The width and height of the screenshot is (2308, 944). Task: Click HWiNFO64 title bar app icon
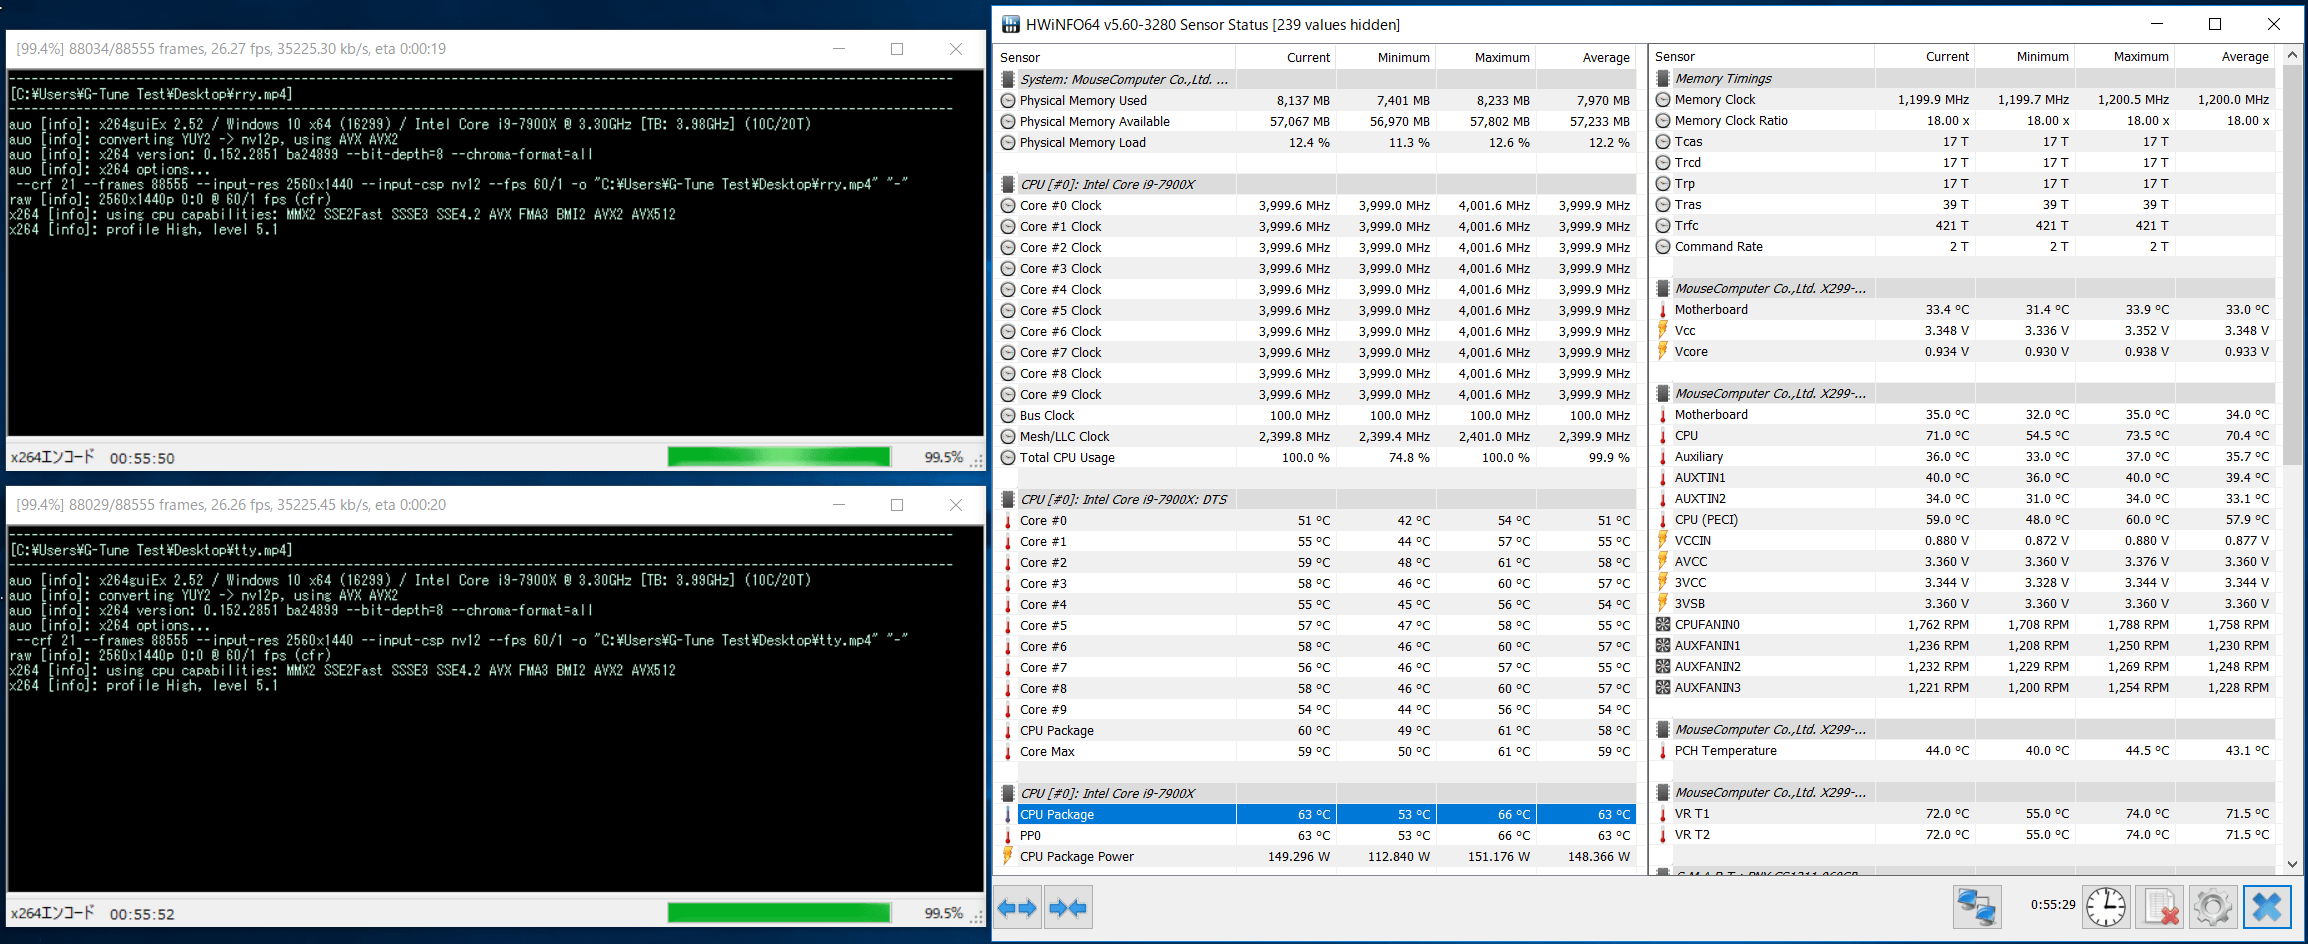tap(1011, 25)
